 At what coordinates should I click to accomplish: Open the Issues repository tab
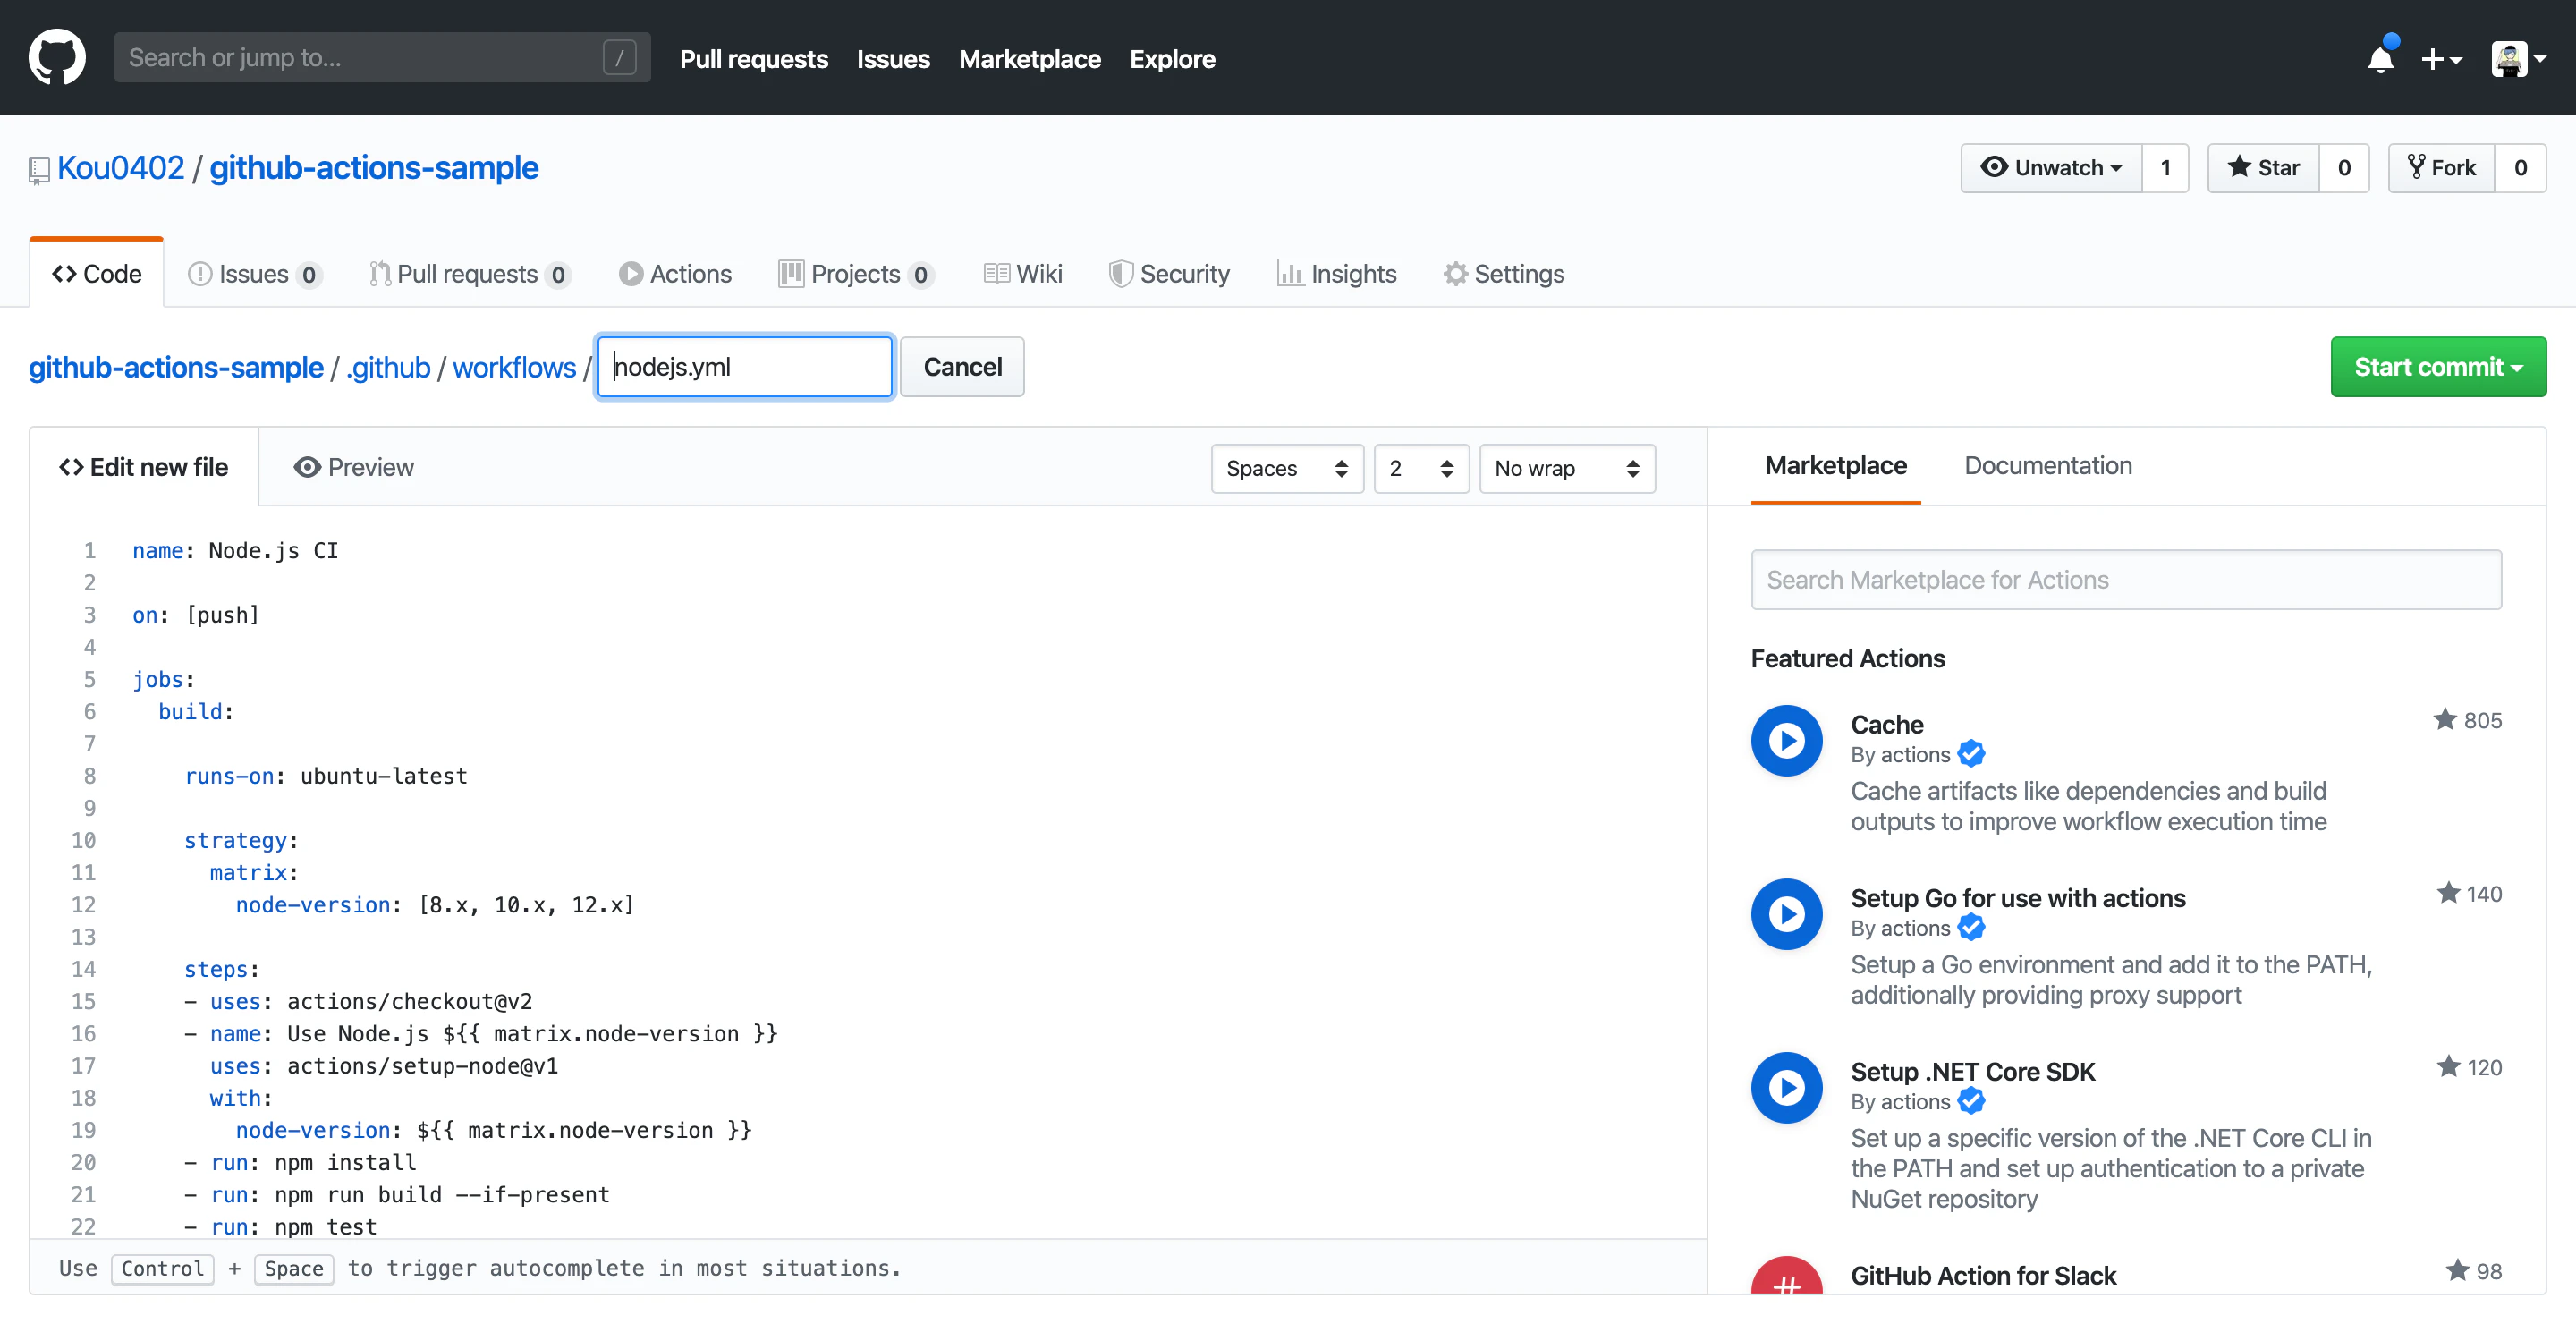254,274
